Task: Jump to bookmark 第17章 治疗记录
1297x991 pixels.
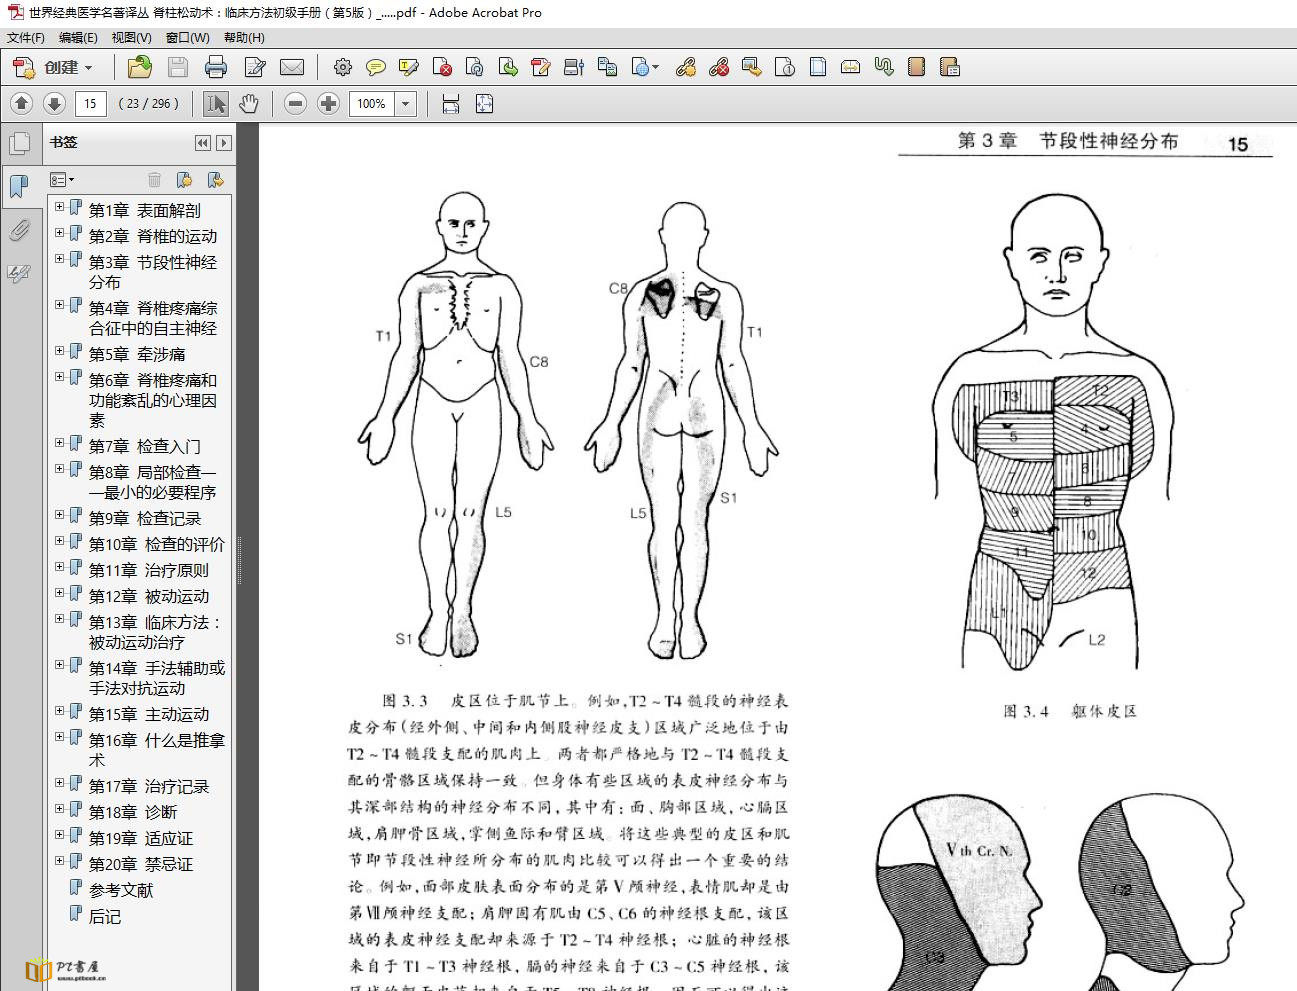Action: pyautogui.click(x=149, y=787)
